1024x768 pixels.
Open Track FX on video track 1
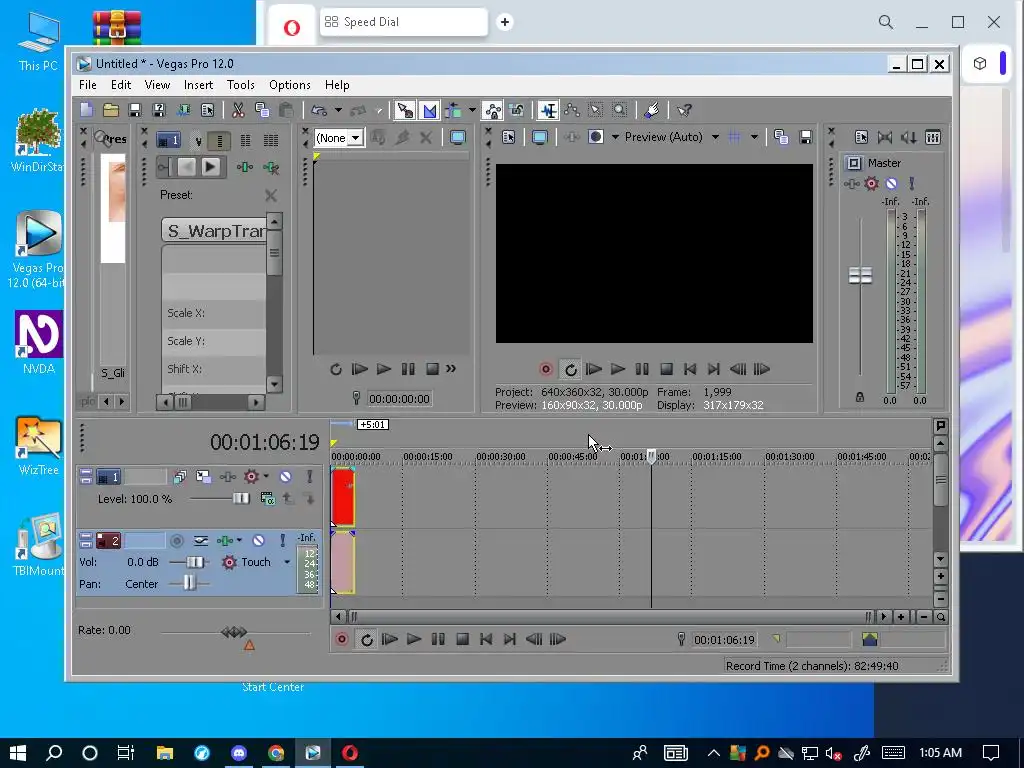click(227, 477)
